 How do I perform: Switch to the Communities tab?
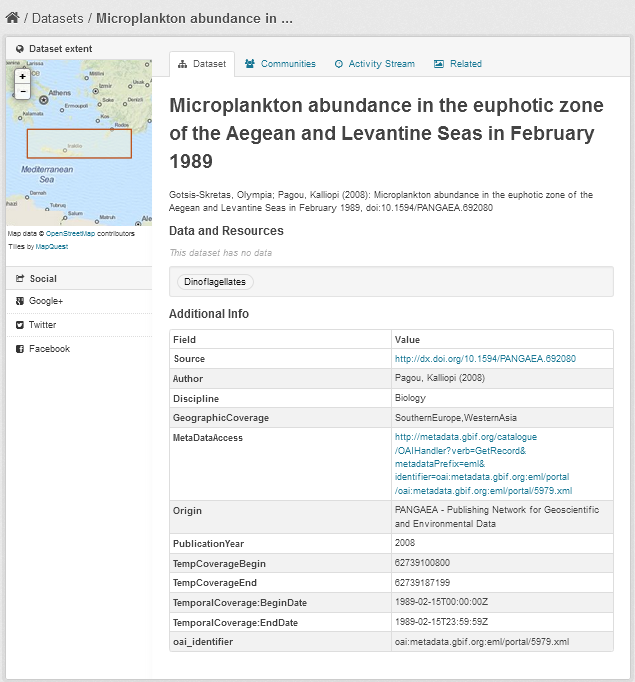point(280,64)
